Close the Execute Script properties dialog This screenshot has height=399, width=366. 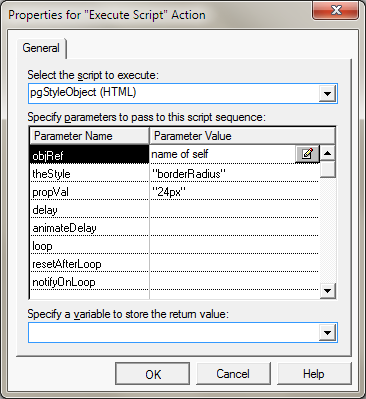[x=336, y=10]
